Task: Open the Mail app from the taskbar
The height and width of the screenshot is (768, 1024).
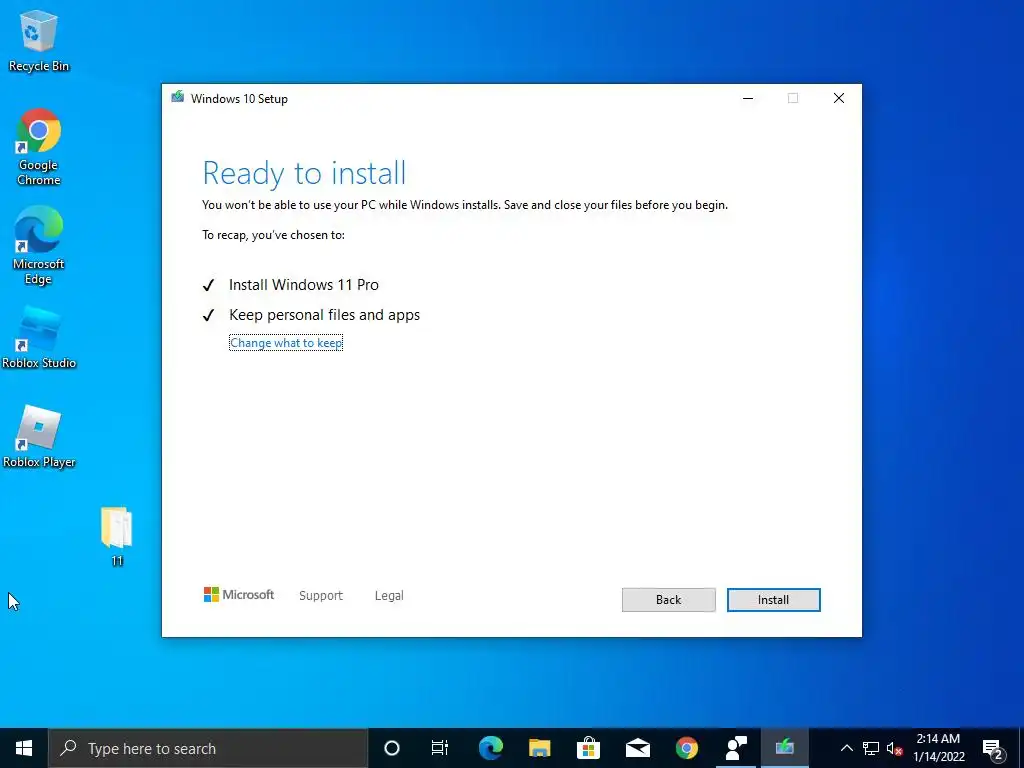Action: pyautogui.click(x=638, y=748)
